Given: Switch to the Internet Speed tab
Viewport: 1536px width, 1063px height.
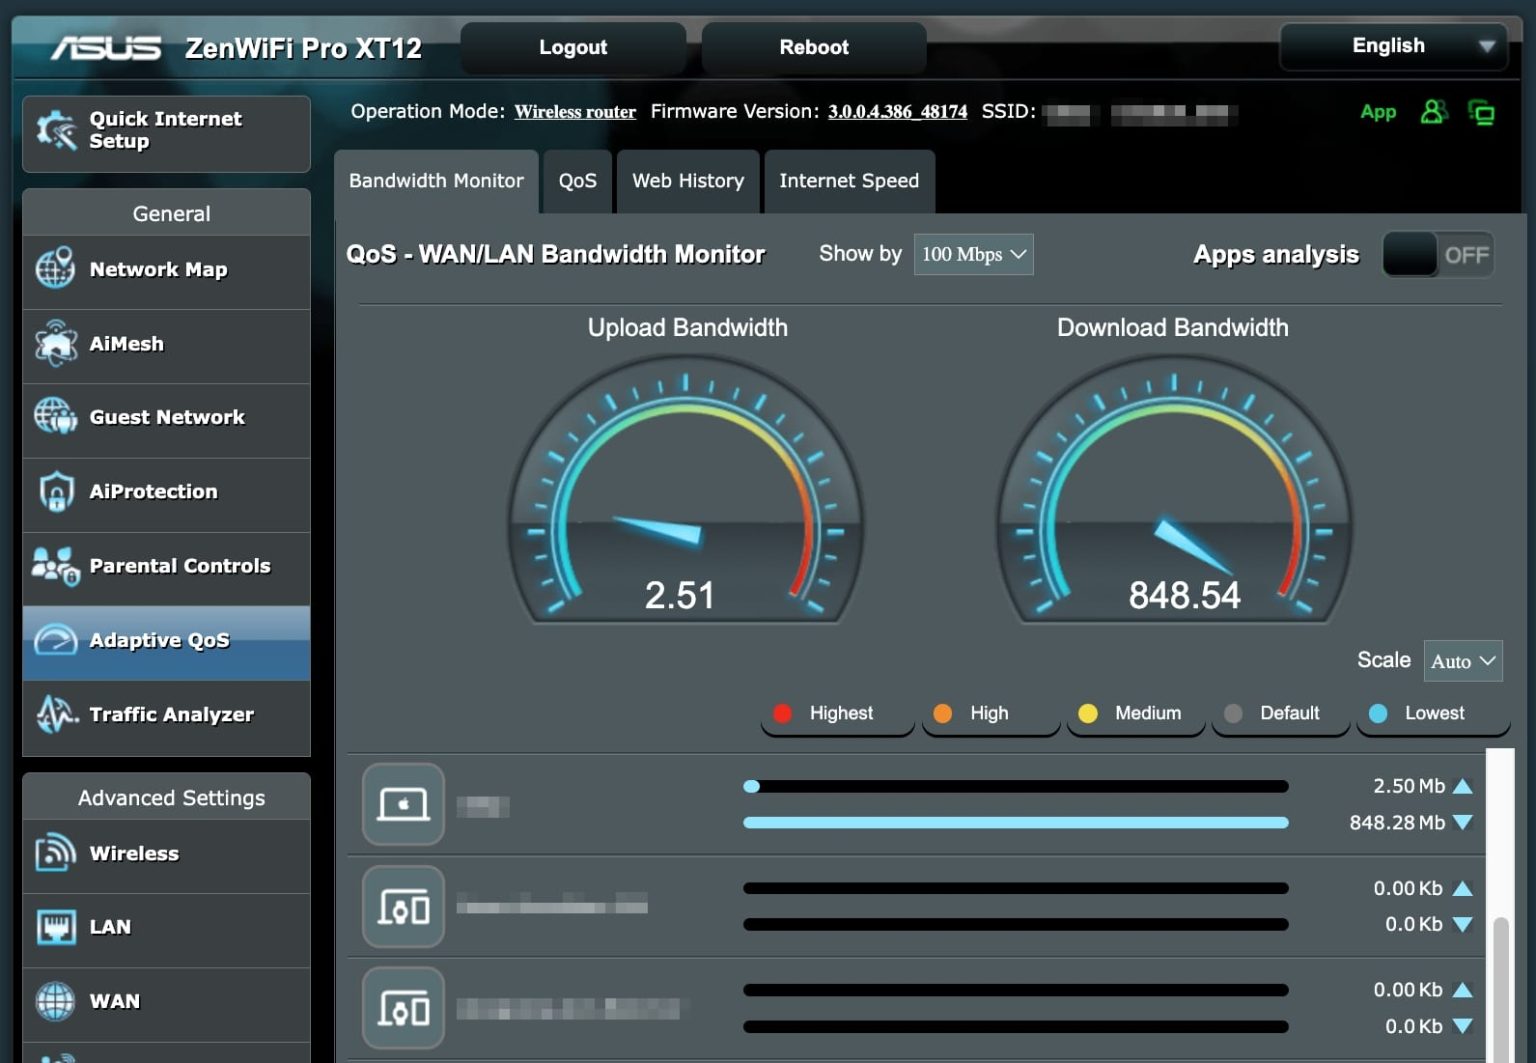Looking at the screenshot, I should [848, 181].
